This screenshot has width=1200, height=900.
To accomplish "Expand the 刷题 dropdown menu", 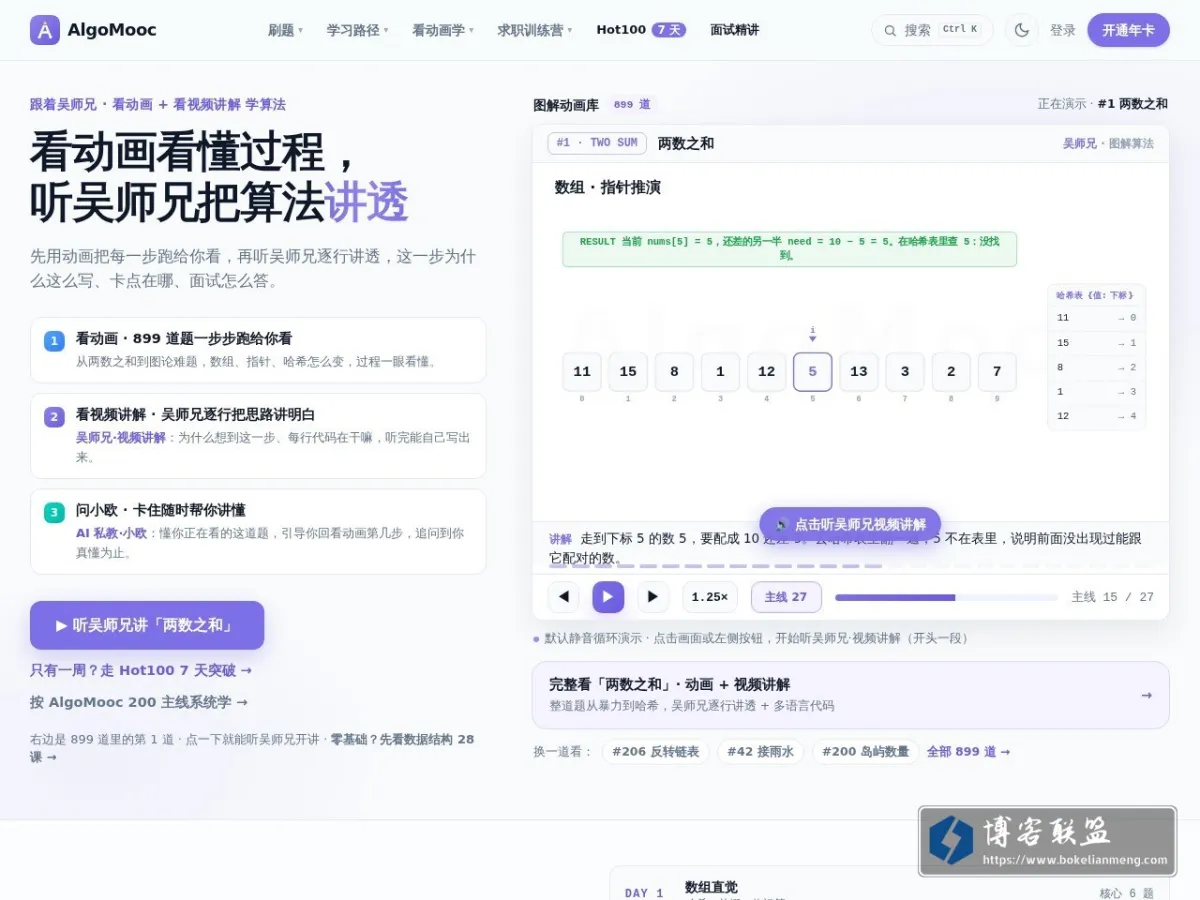I will (x=285, y=30).
